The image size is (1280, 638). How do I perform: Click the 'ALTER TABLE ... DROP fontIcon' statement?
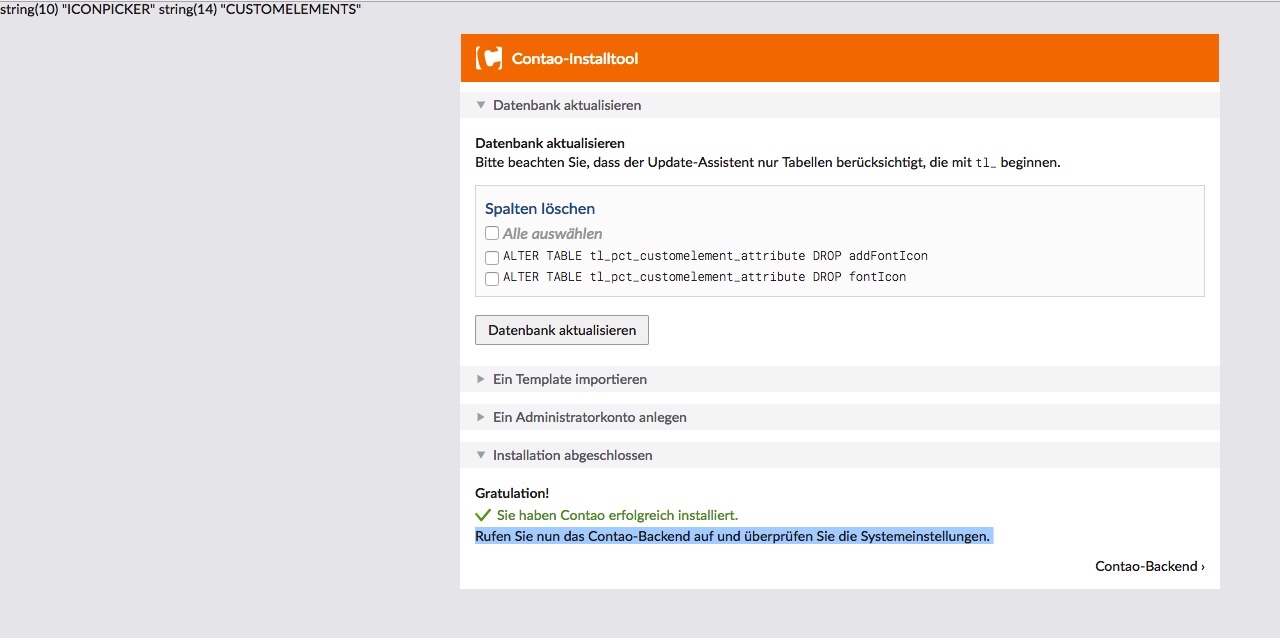(704, 277)
